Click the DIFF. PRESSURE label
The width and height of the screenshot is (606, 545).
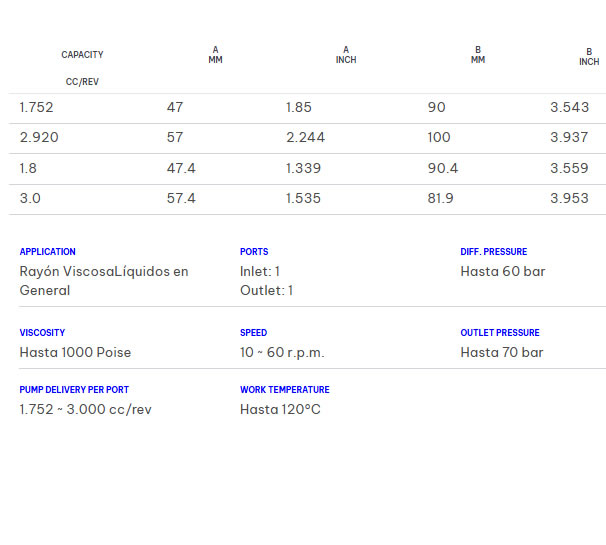click(x=493, y=252)
